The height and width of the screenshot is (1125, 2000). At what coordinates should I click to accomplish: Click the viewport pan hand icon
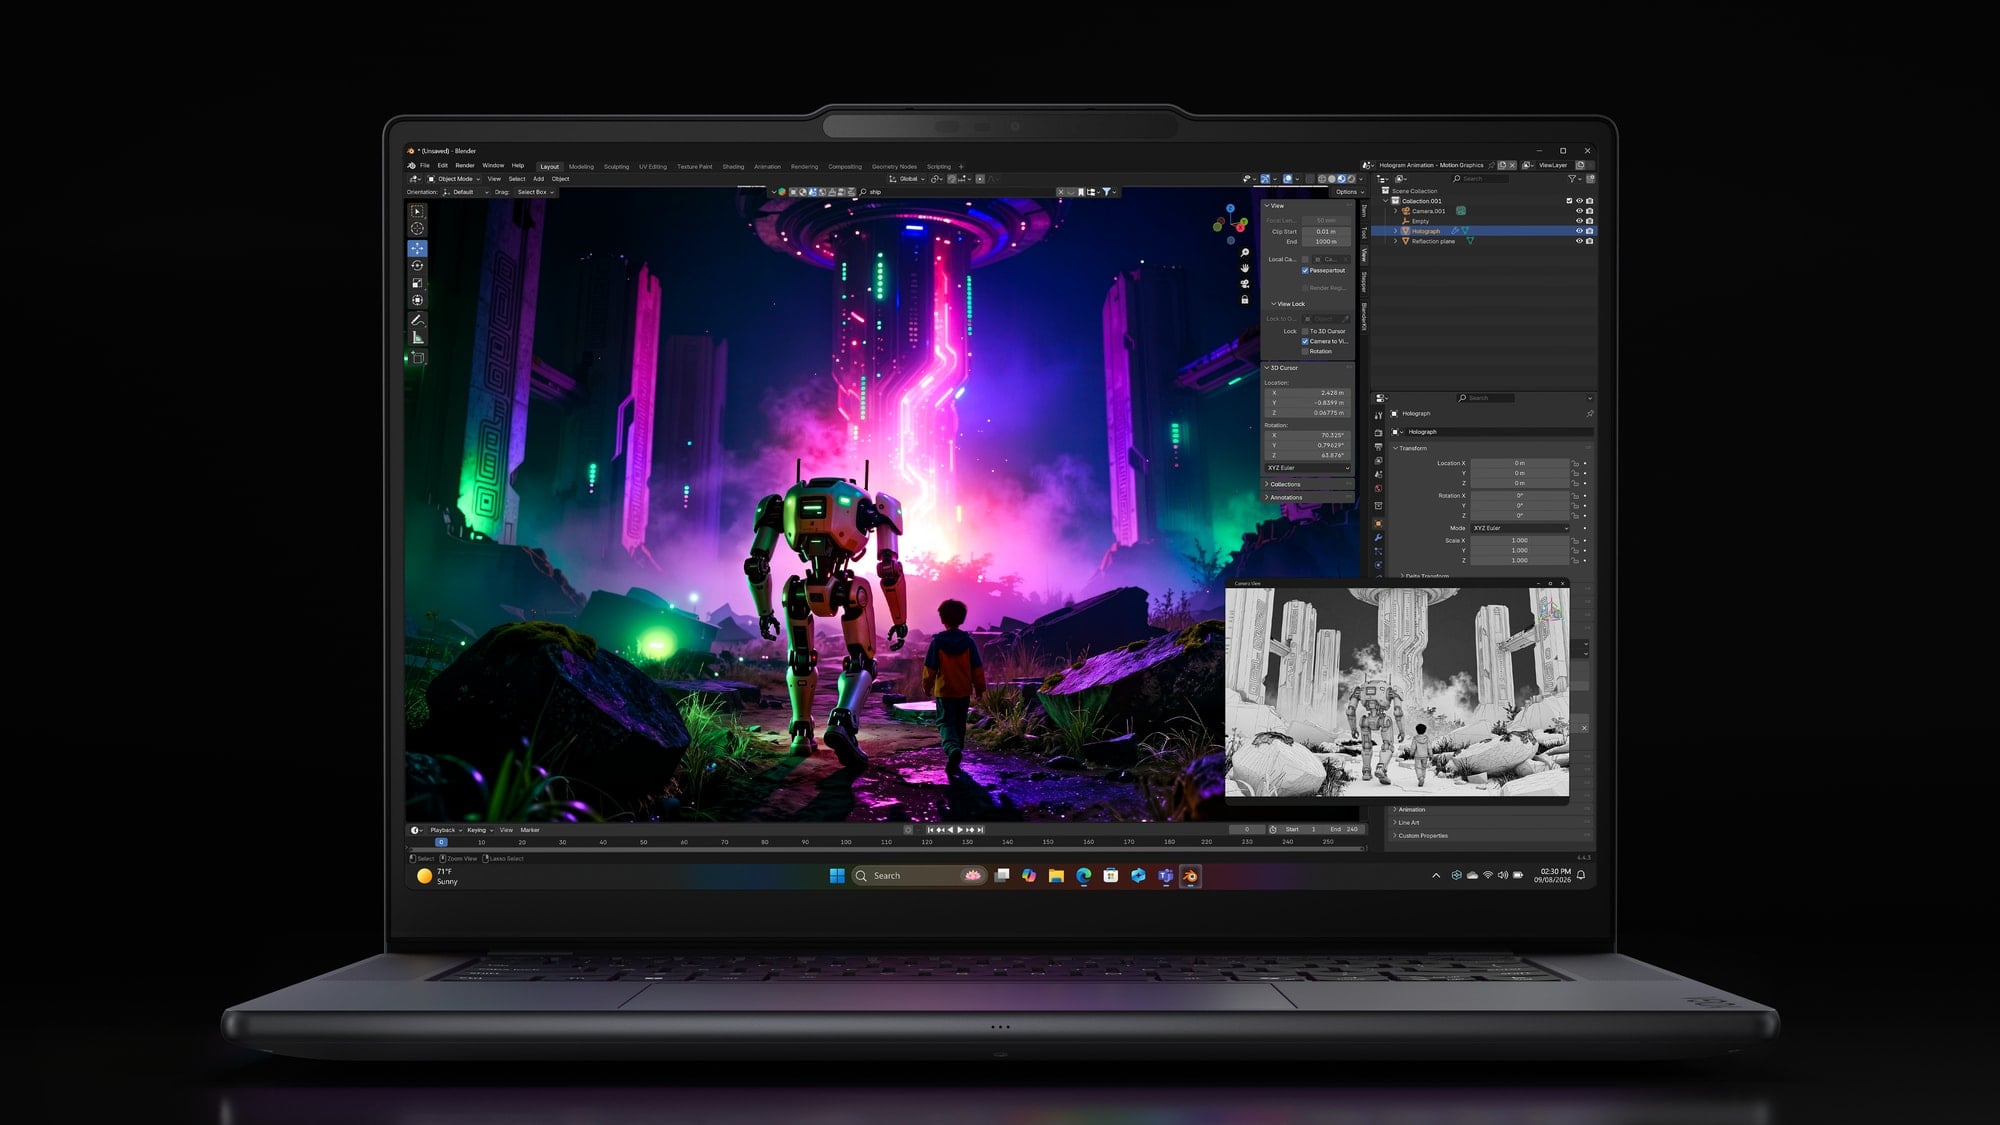(x=1245, y=268)
